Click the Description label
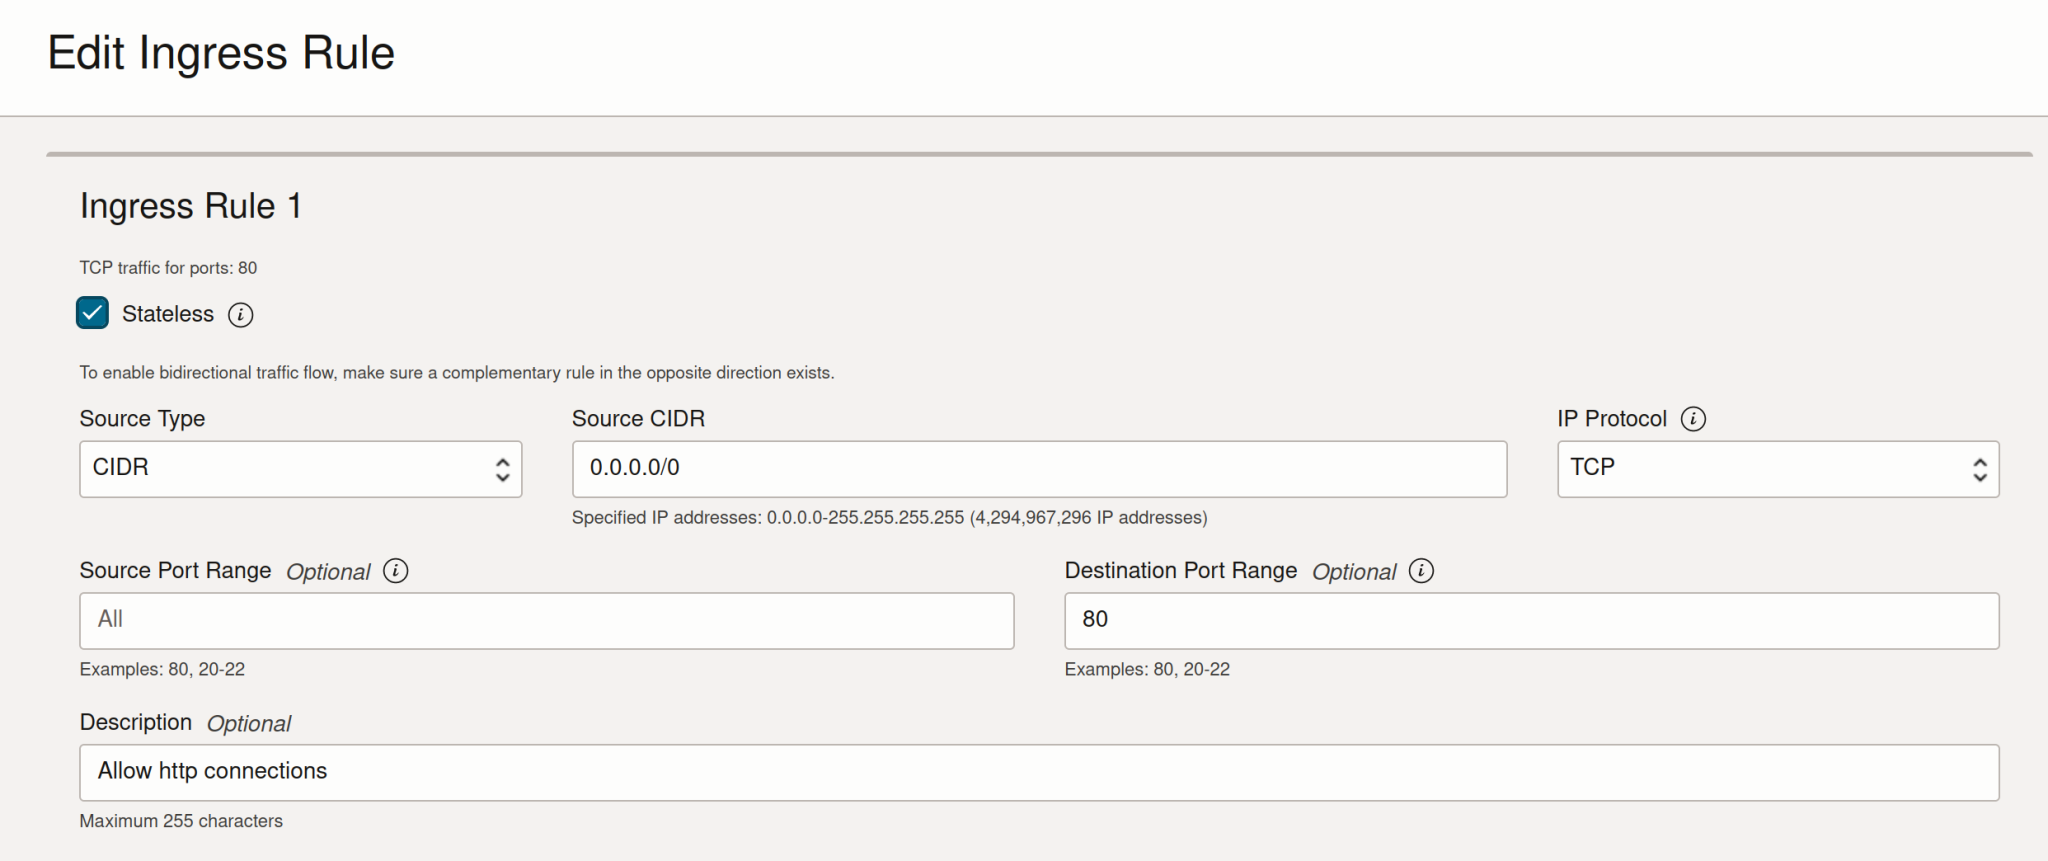This screenshot has width=2048, height=861. pos(136,722)
